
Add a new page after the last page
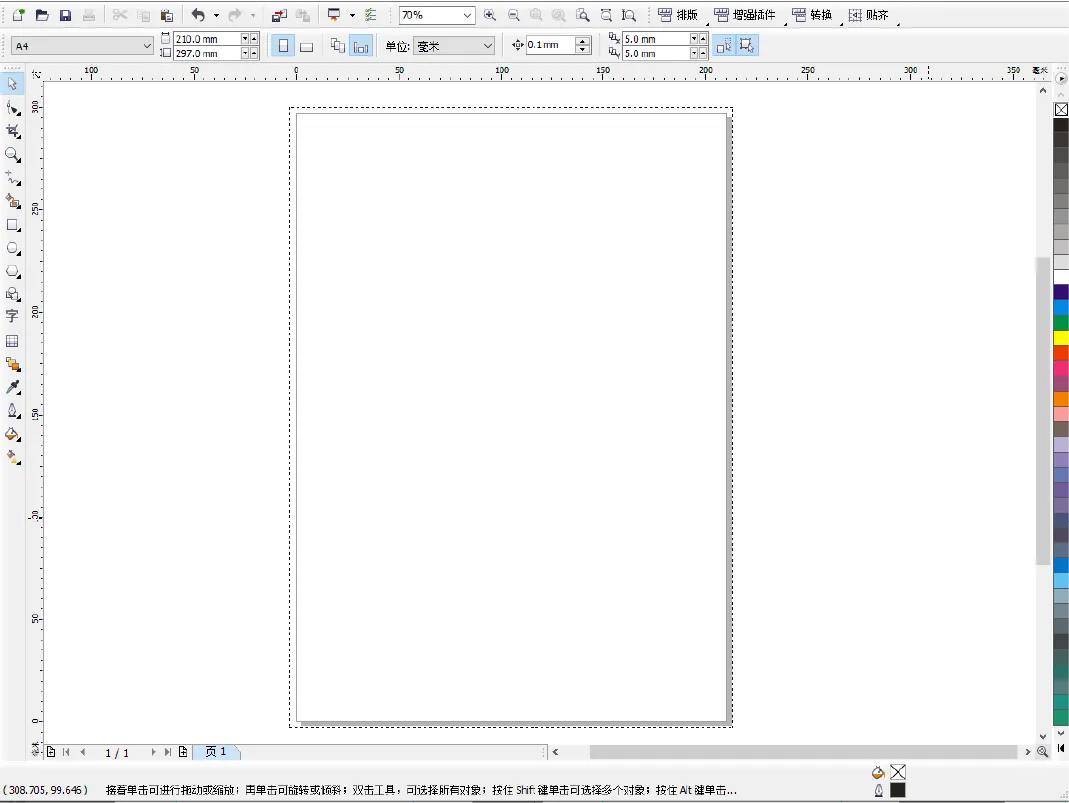coord(183,752)
